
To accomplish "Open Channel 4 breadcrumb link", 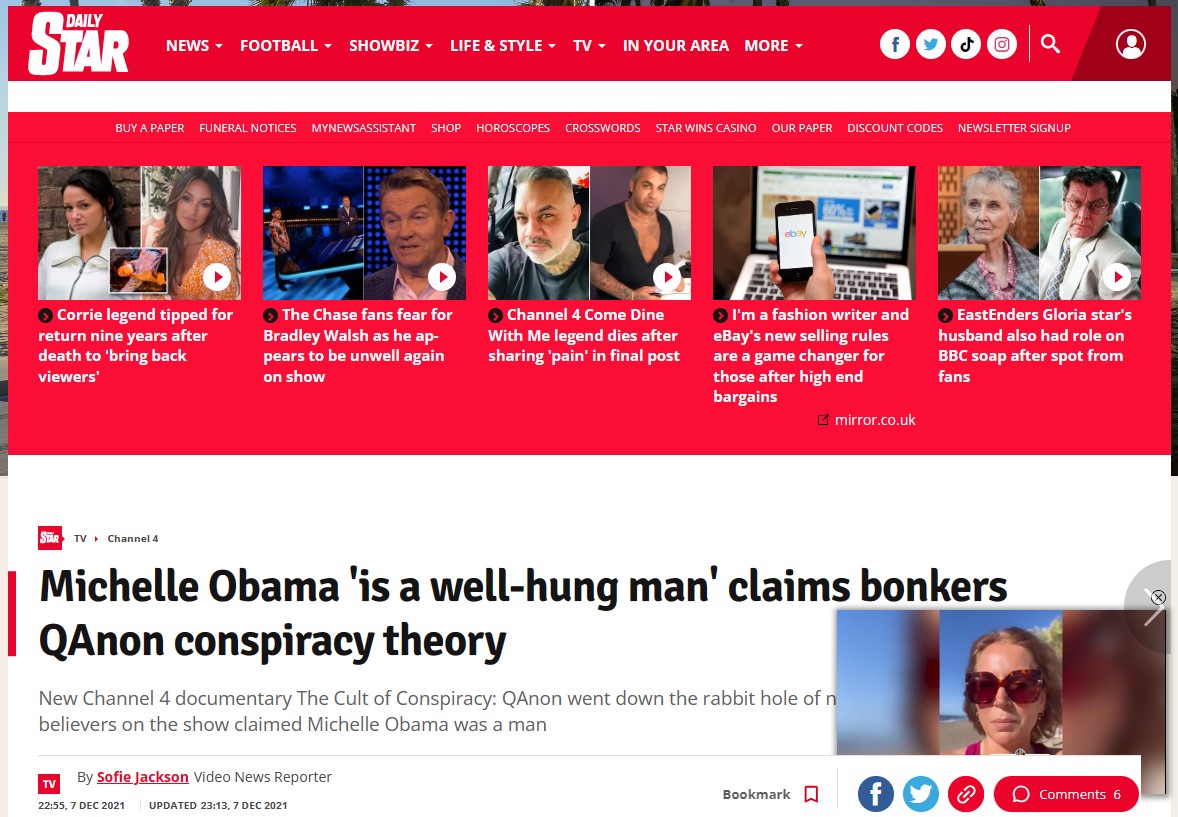I will coord(133,539).
